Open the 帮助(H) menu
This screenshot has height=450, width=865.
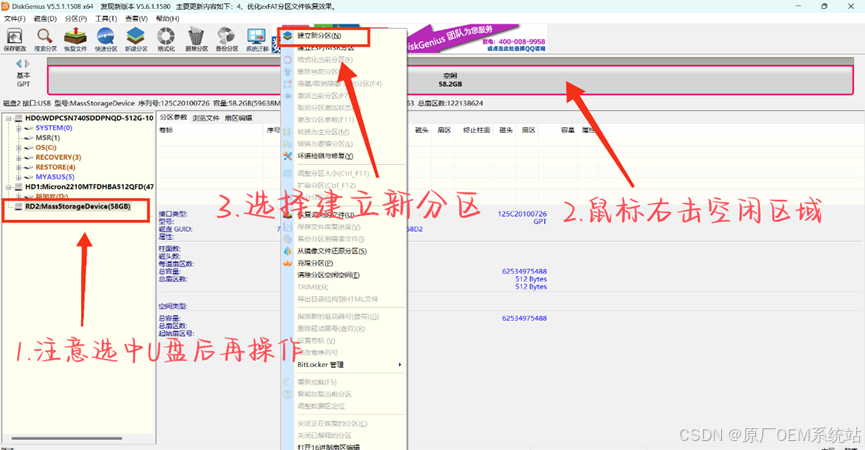[x=167, y=19]
